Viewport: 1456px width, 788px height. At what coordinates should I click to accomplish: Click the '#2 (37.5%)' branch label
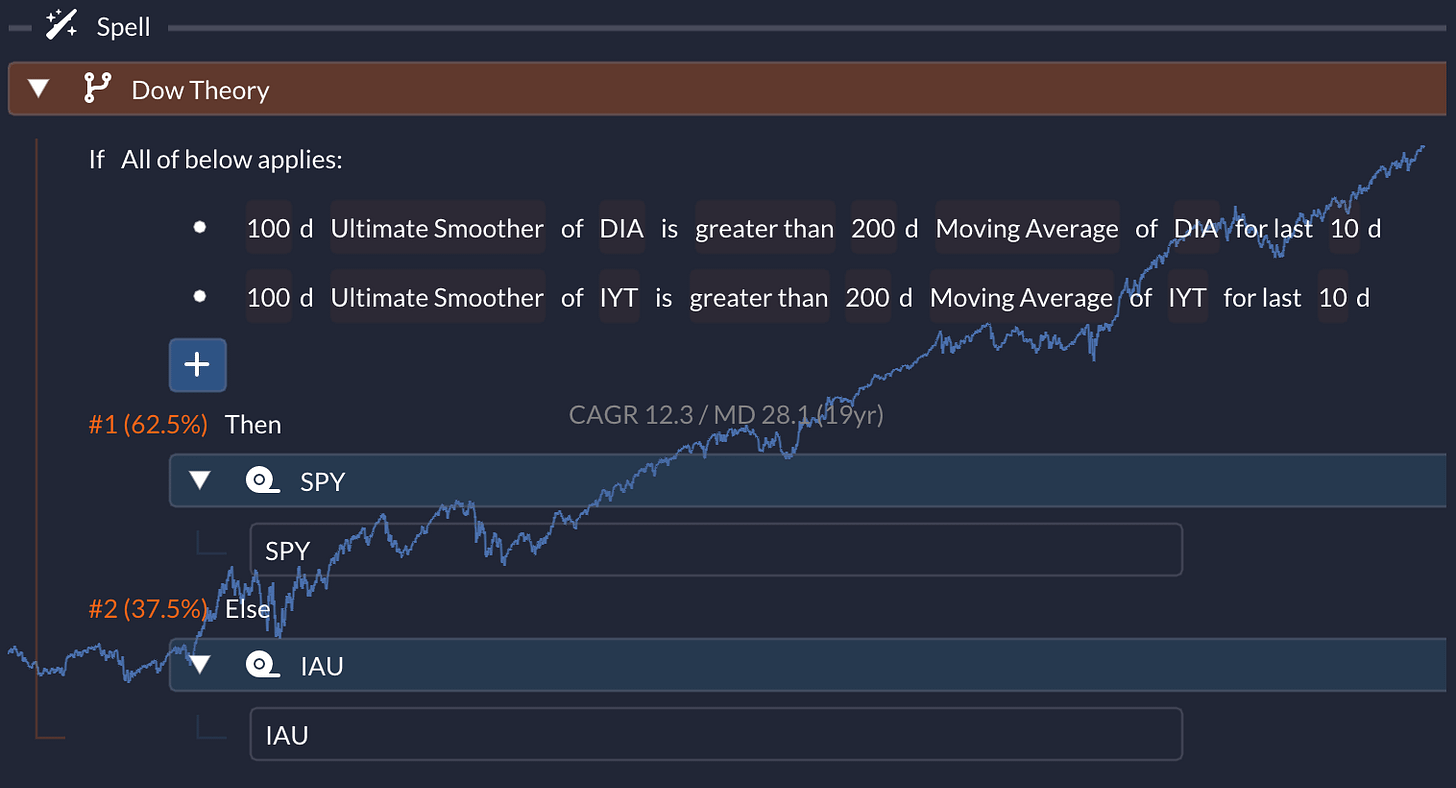pos(148,608)
